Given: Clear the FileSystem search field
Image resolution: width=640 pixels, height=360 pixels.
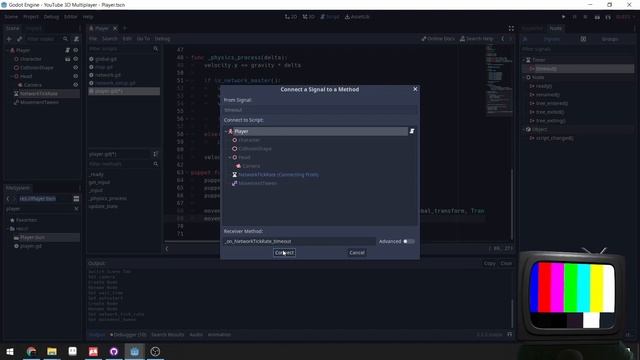Looking at the screenshot, I should click(76, 209).
